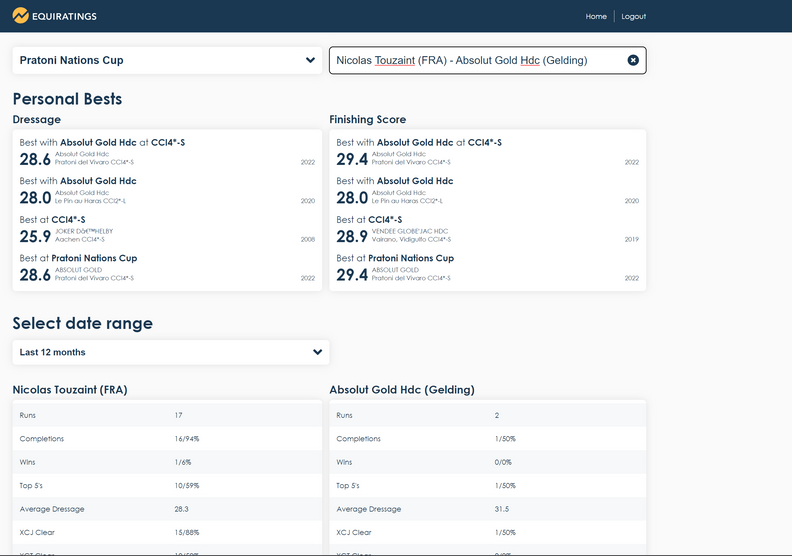Click the Best at CCI4*-S label under Finishing Score
Viewport: 792px width, 556px height.
369,220
